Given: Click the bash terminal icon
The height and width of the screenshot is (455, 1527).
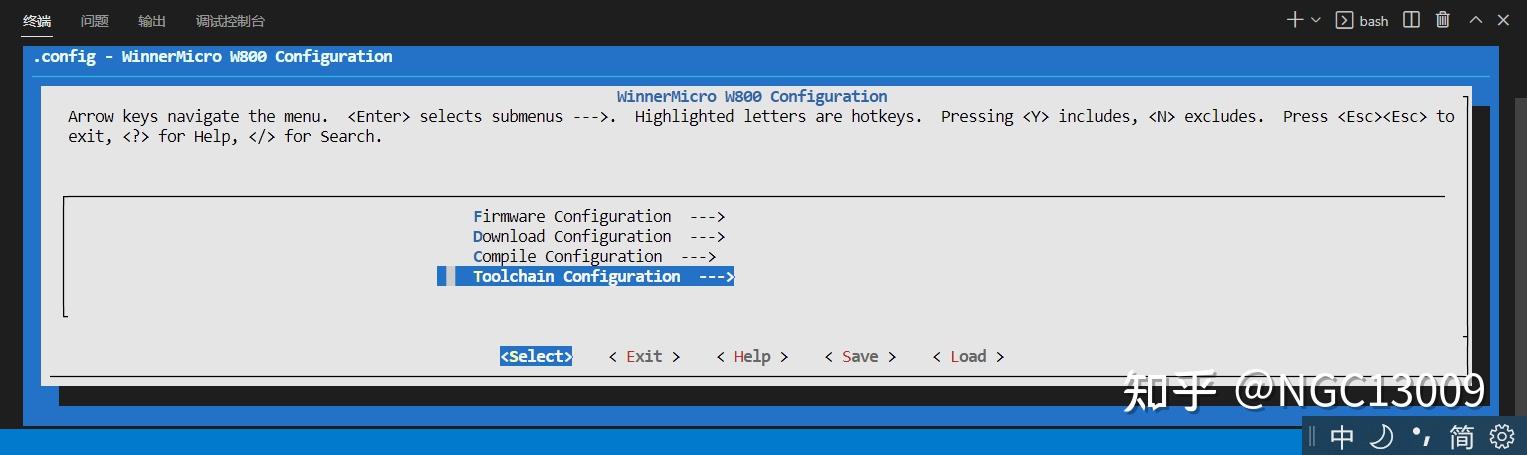Looking at the screenshot, I should coord(1345,20).
